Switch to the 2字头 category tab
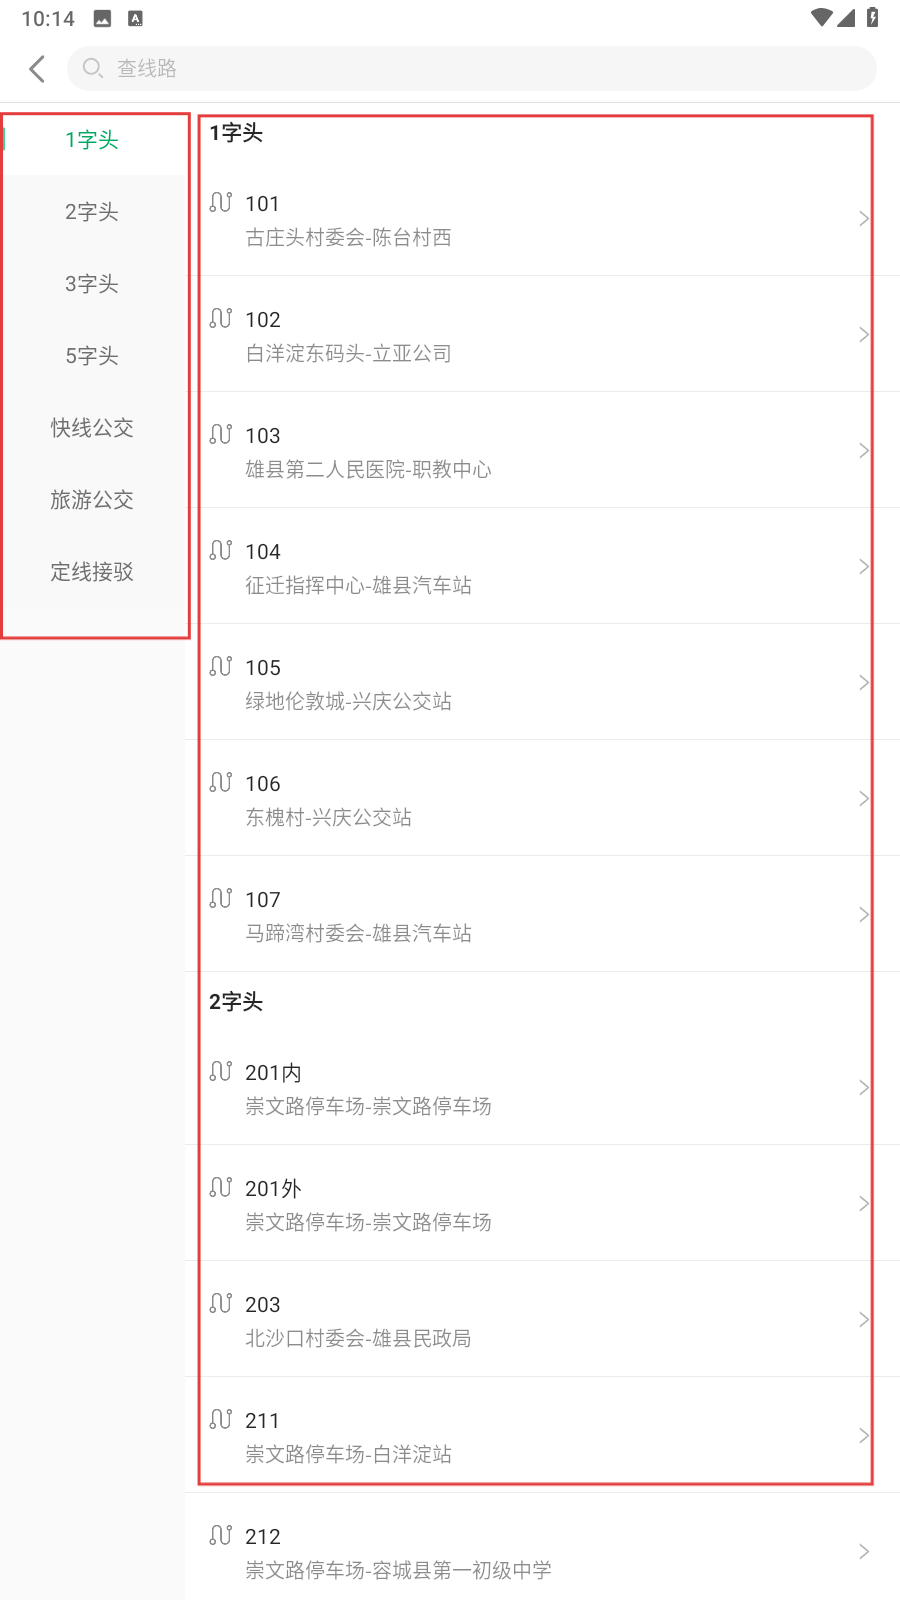 coord(92,212)
